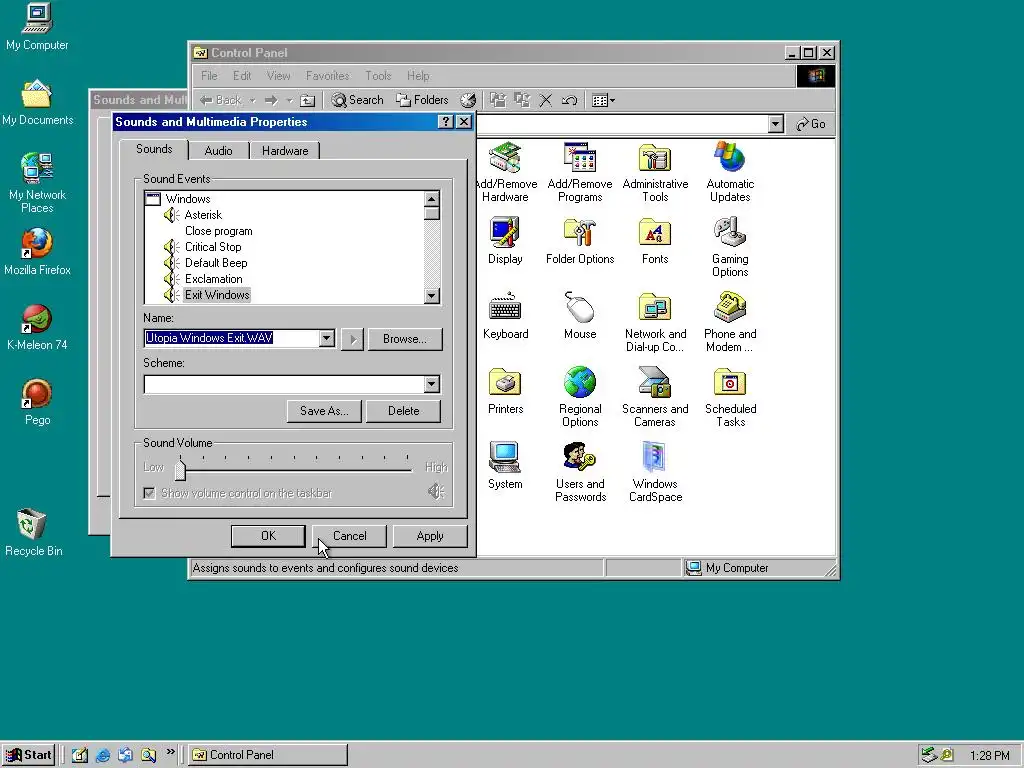The height and width of the screenshot is (768, 1024).
Task: Select the Critical Stop sound event
Action: 213,247
